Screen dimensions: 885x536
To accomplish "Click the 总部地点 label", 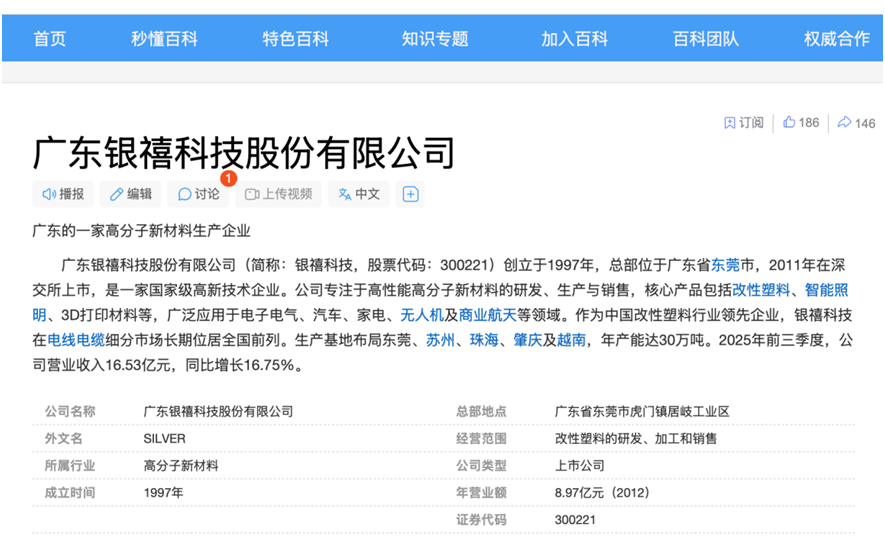I will (x=481, y=411).
